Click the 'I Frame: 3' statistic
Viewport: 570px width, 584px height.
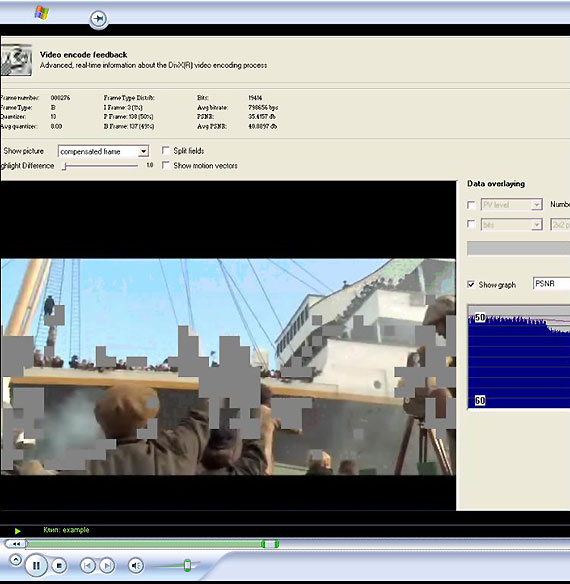point(123,107)
